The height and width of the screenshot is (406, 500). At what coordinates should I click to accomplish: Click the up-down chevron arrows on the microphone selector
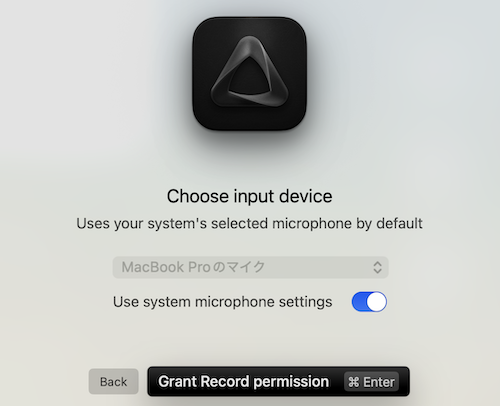tap(377, 267)
